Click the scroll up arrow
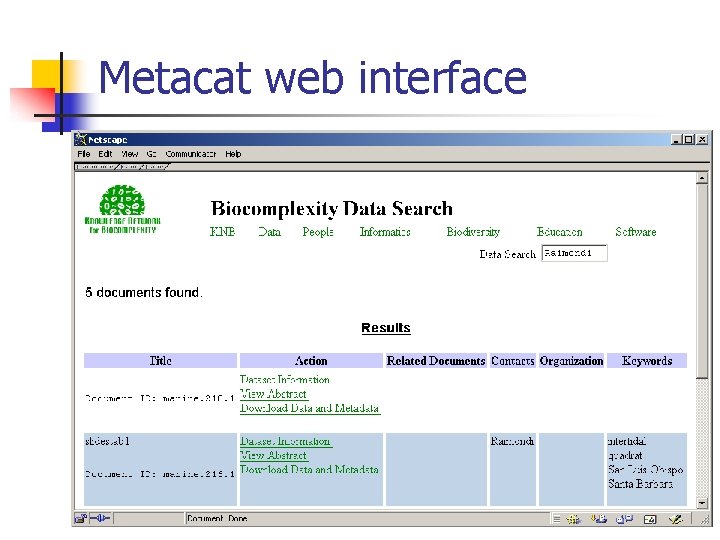The image size is (720, 540). tap(702, 179)
